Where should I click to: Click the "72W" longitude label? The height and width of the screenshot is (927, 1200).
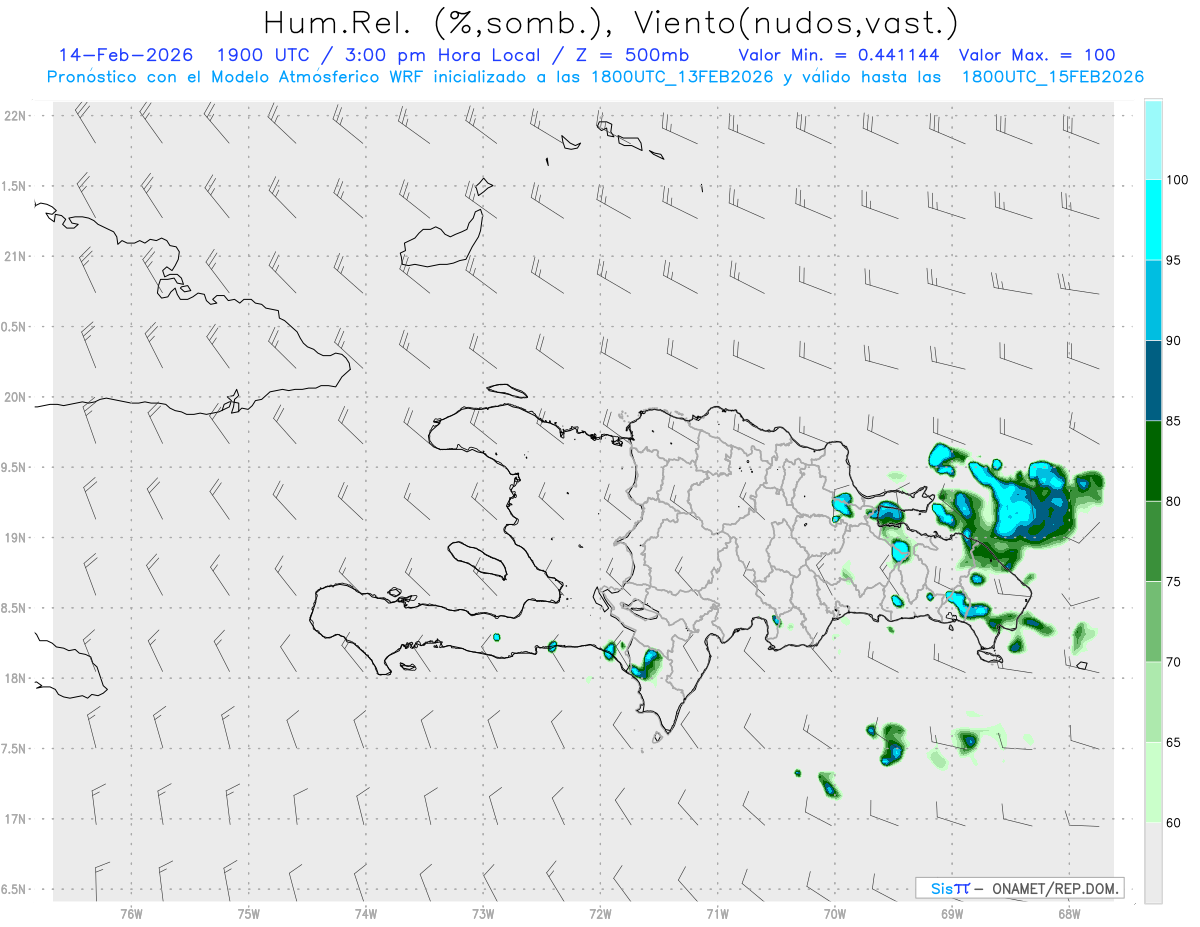600,913
